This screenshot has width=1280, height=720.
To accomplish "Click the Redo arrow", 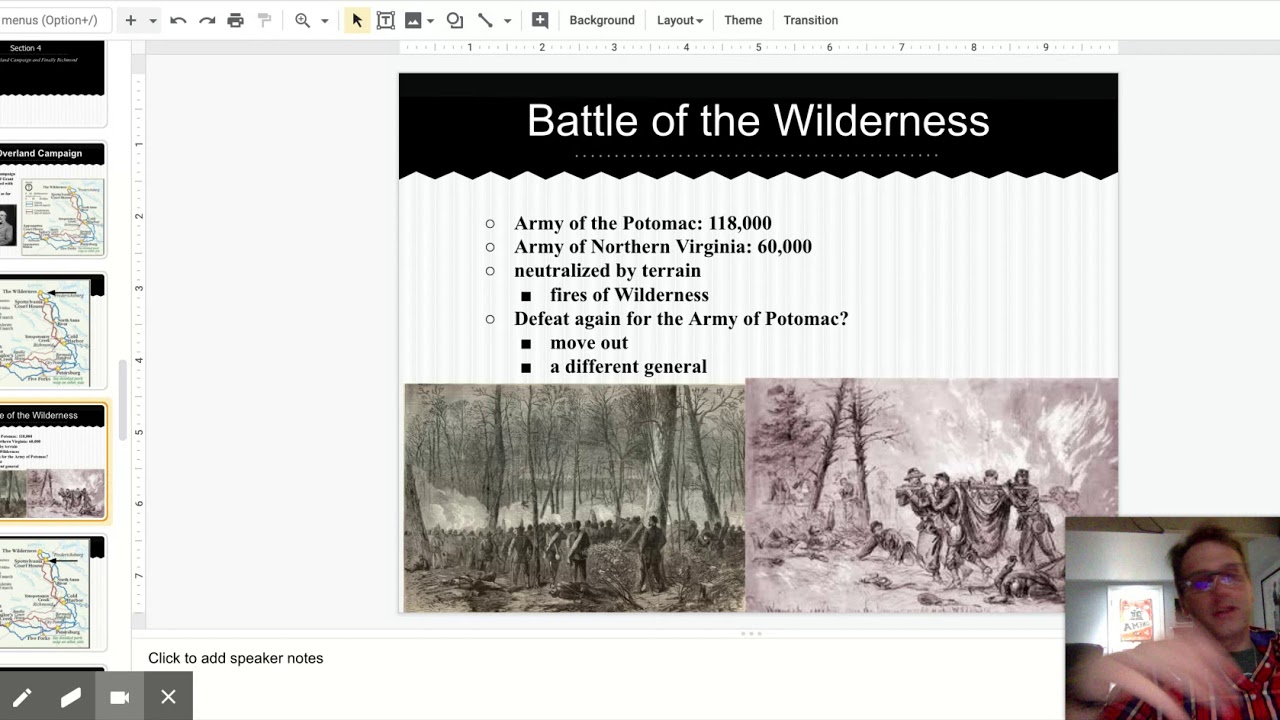I will (x=207, y=20).
